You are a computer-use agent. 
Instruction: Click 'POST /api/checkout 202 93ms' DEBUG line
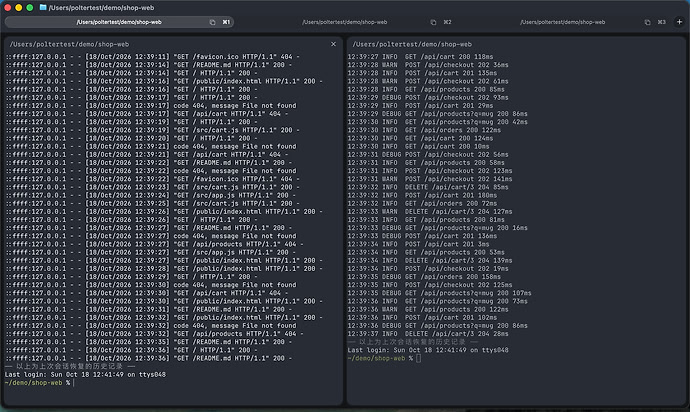[x=428, y=97]
